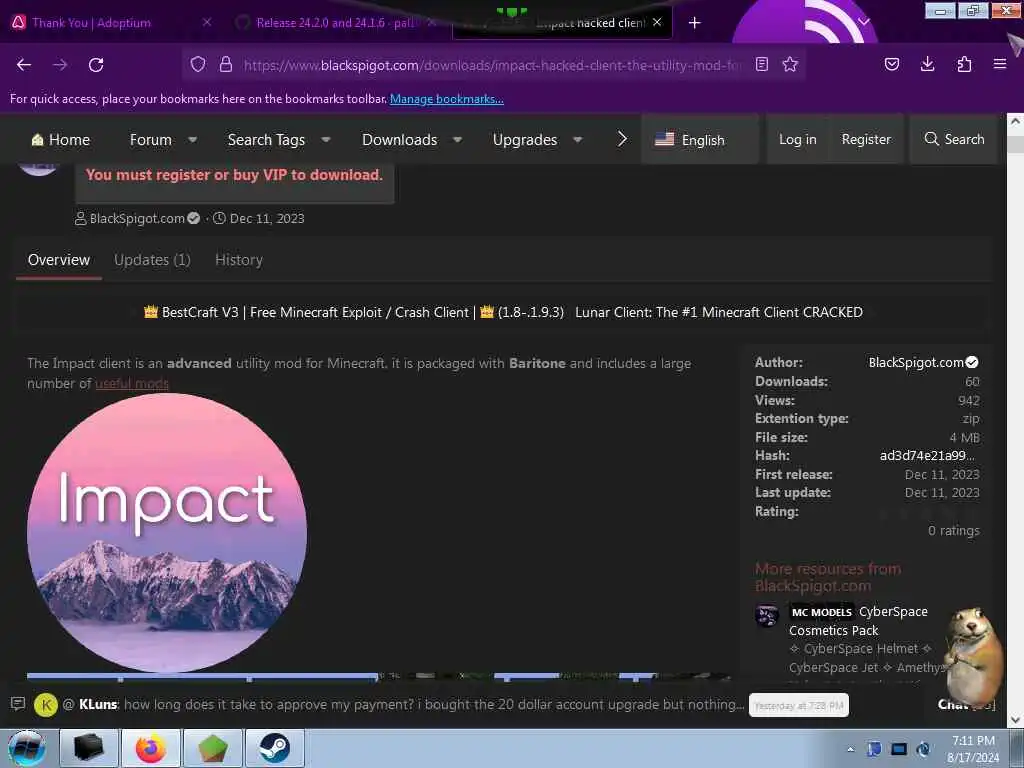Open the Search Tags menu item
1024x768 pixels.
266,140
